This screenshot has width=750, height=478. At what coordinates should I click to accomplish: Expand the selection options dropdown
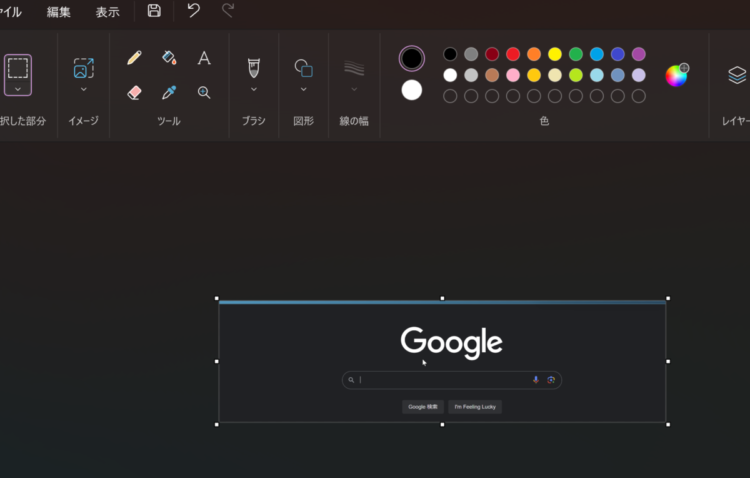[x=18, y=89]
